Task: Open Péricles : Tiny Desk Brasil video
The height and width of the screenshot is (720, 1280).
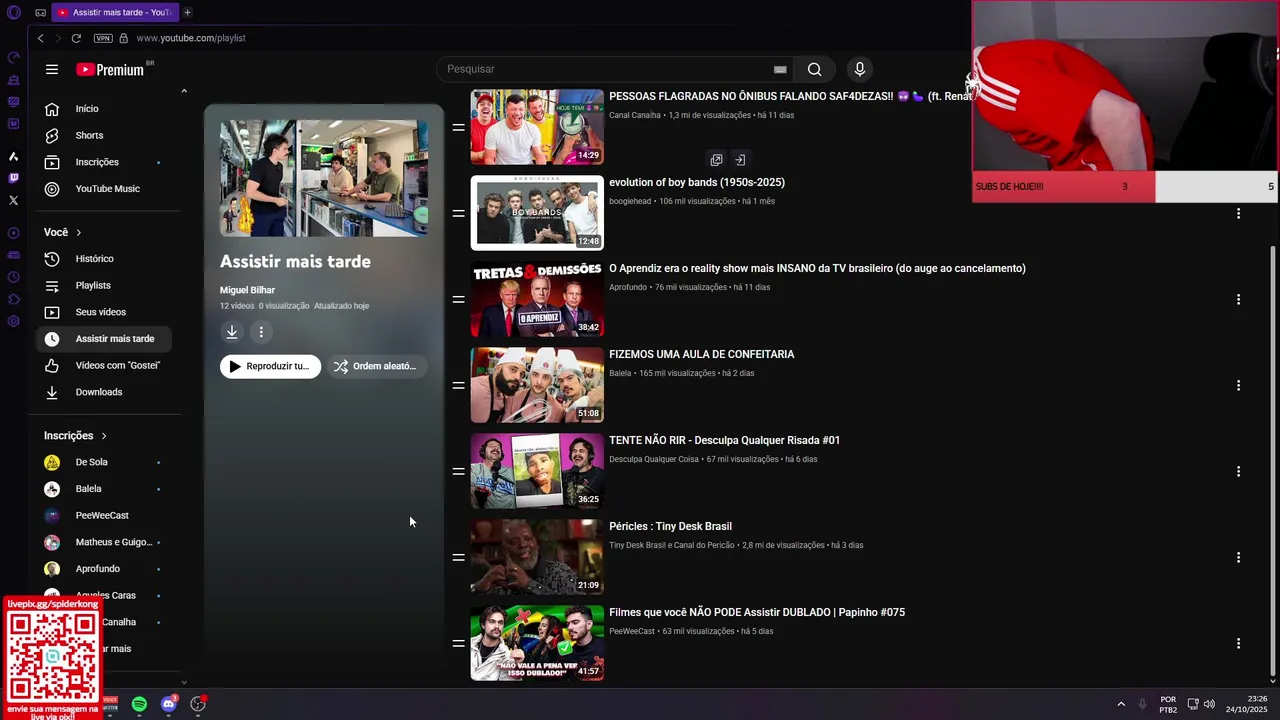Action: pos(670,526)
